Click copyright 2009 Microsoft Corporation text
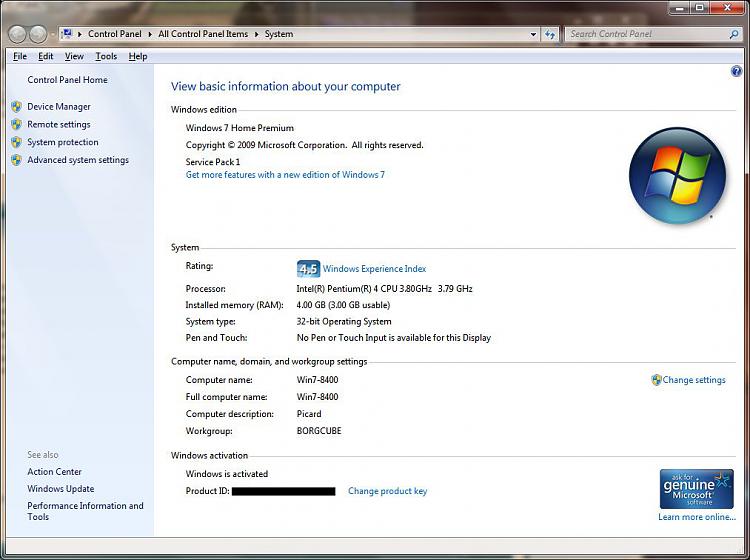This screenshot has width=750, height=560. (x=305, y=145)
